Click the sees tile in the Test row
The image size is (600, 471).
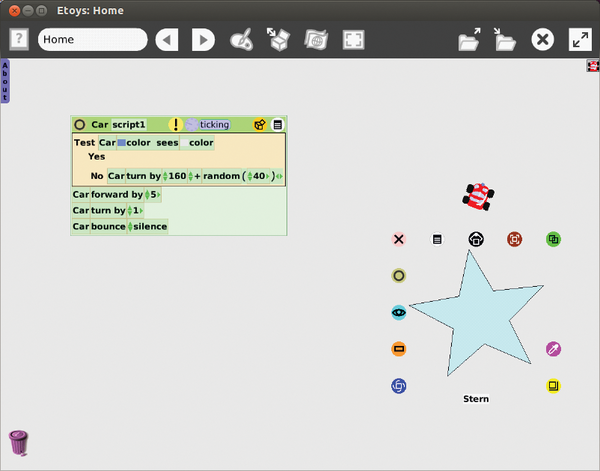[x=167, y=143]
